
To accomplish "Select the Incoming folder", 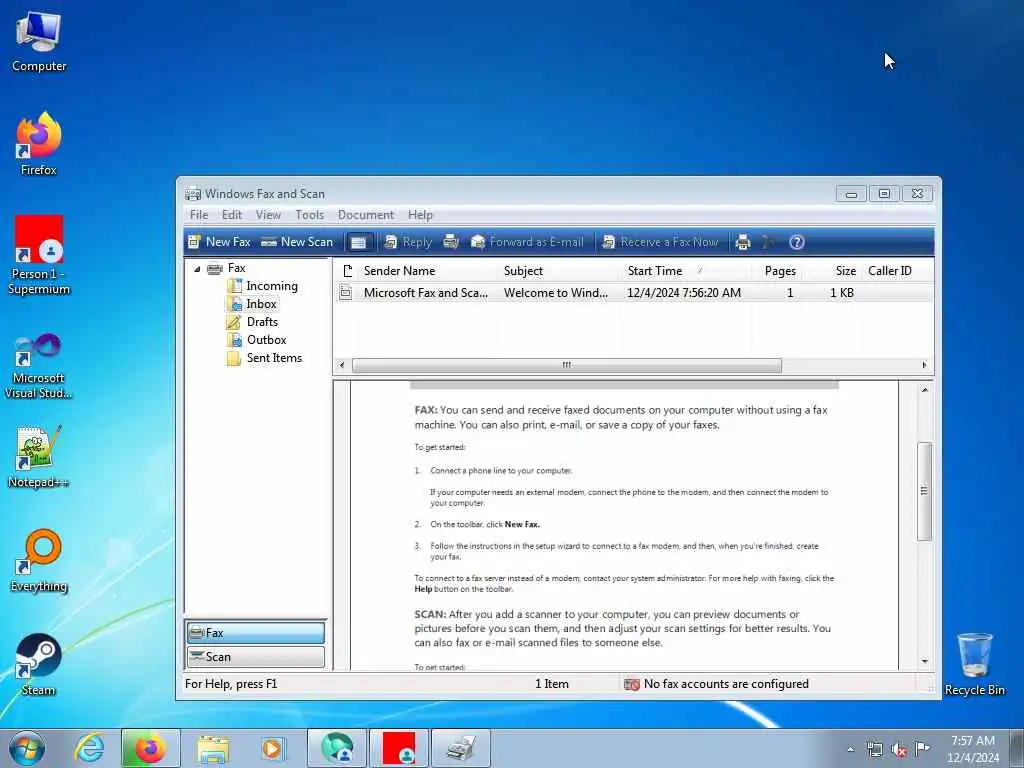I will point(262,286).
